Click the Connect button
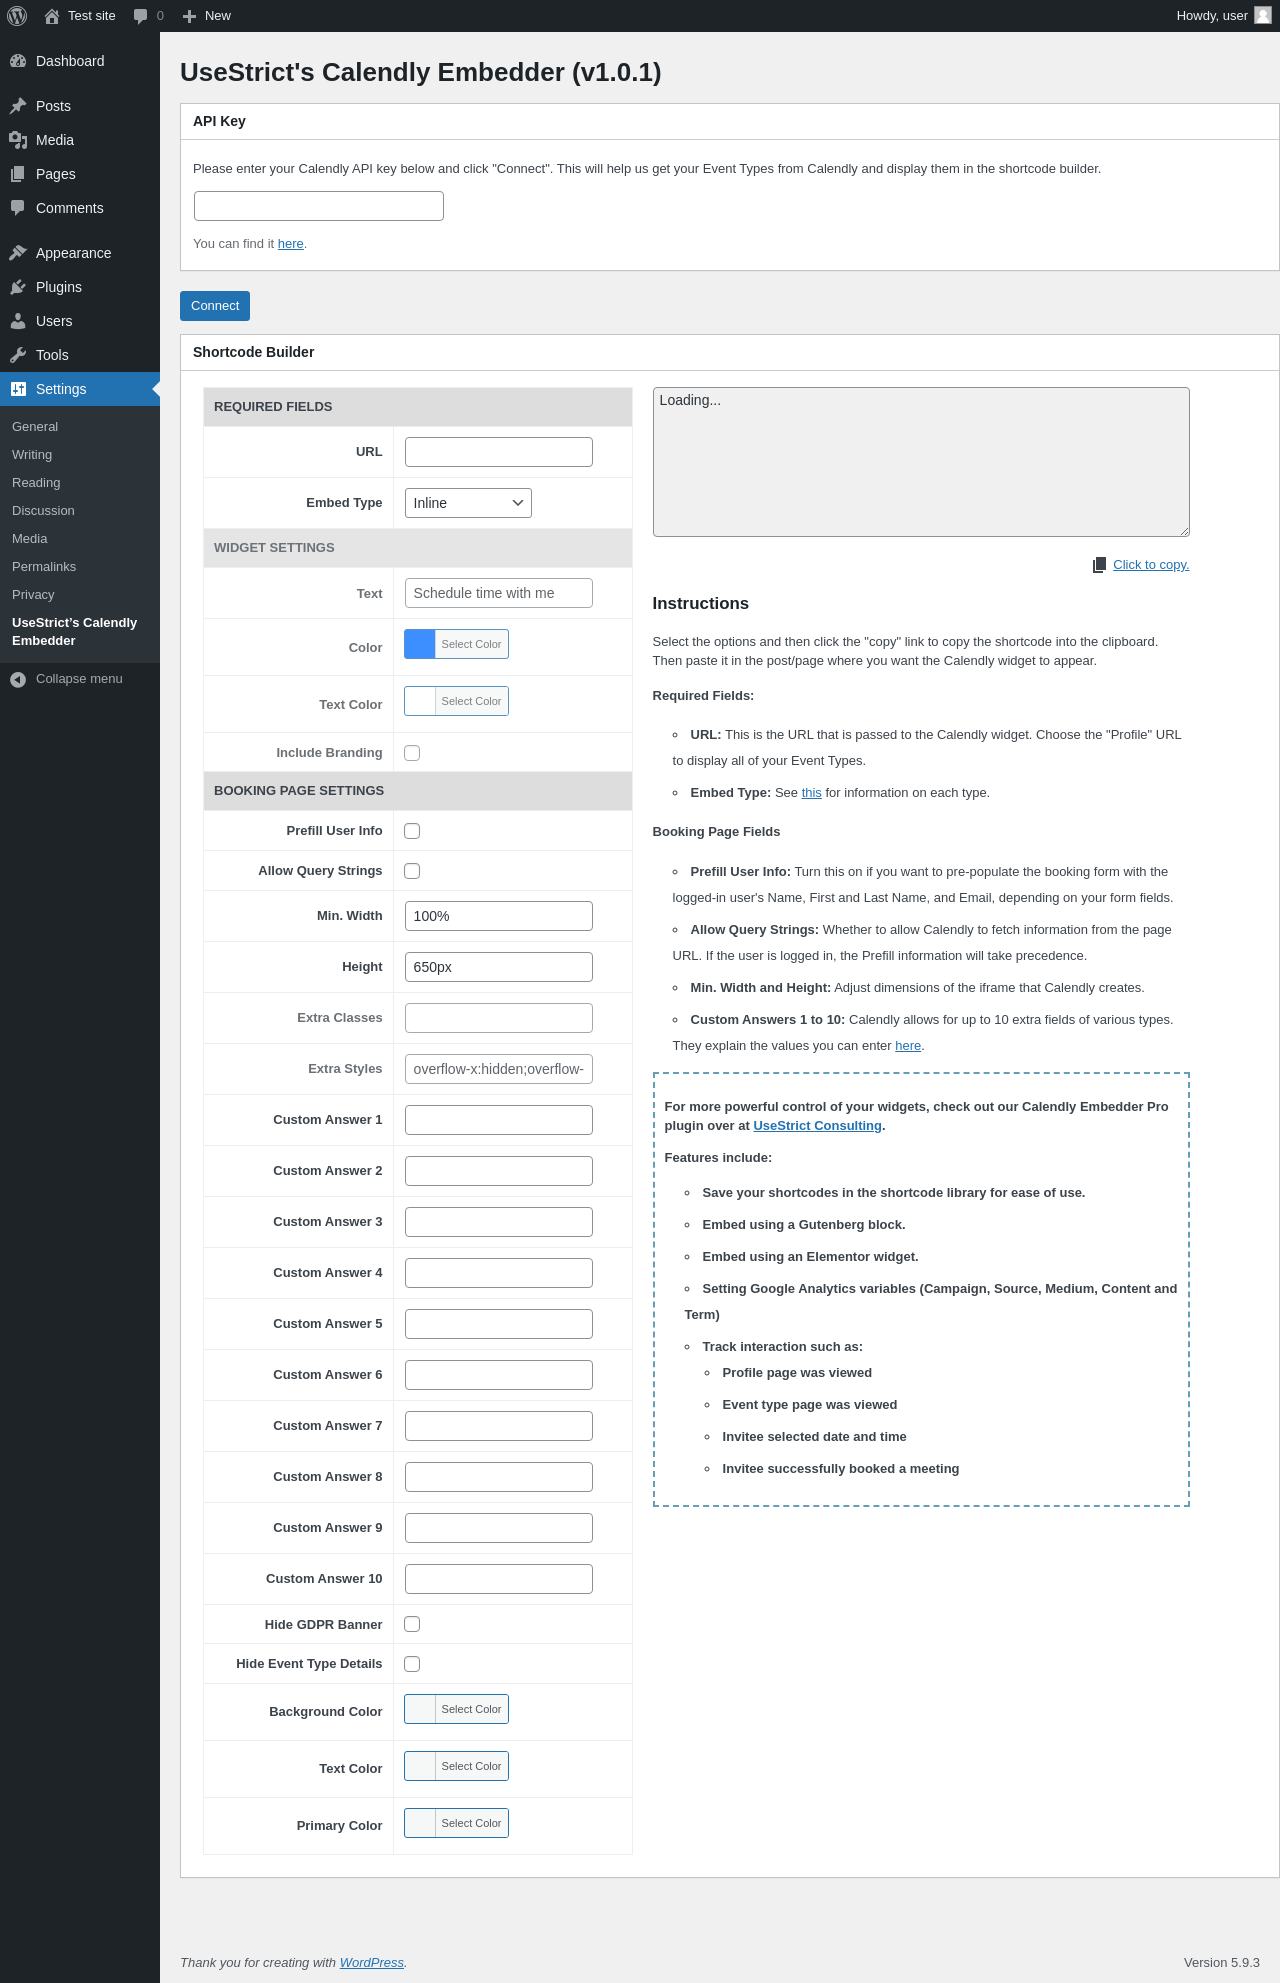1280x1983 pixels. point(215,306)
